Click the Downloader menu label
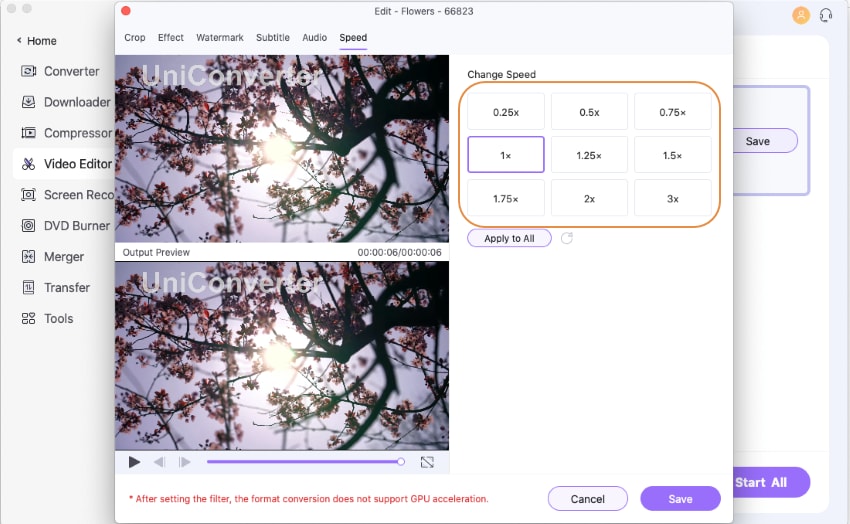The width and height of the screenshot is (850, 524). (77, 102)
